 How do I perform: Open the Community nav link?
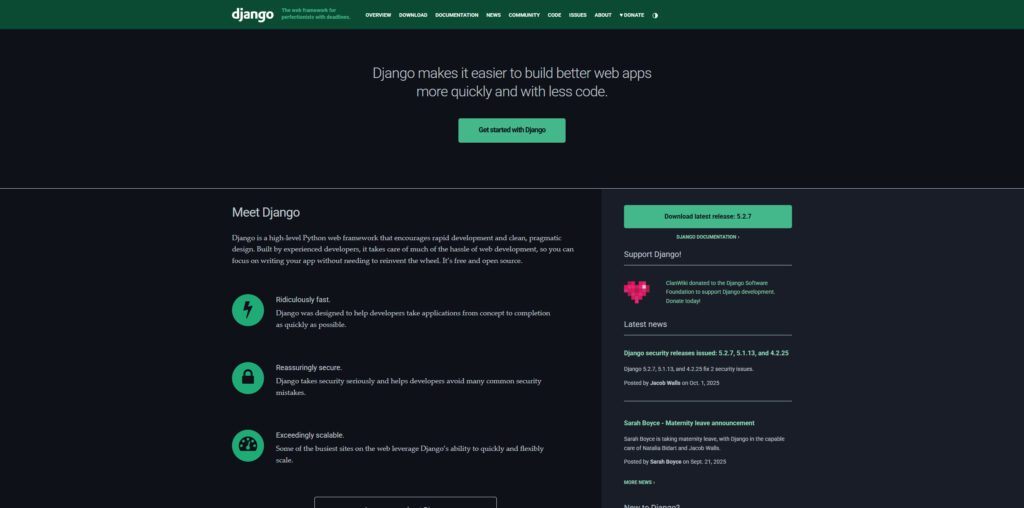(524, 15)
